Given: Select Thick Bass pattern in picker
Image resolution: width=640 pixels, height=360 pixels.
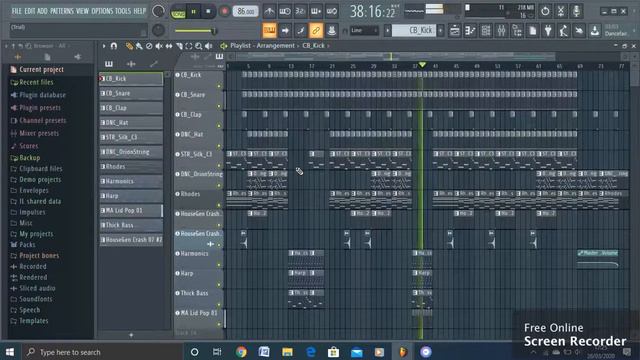Looking at the screenshot, I should coord(131,225).
